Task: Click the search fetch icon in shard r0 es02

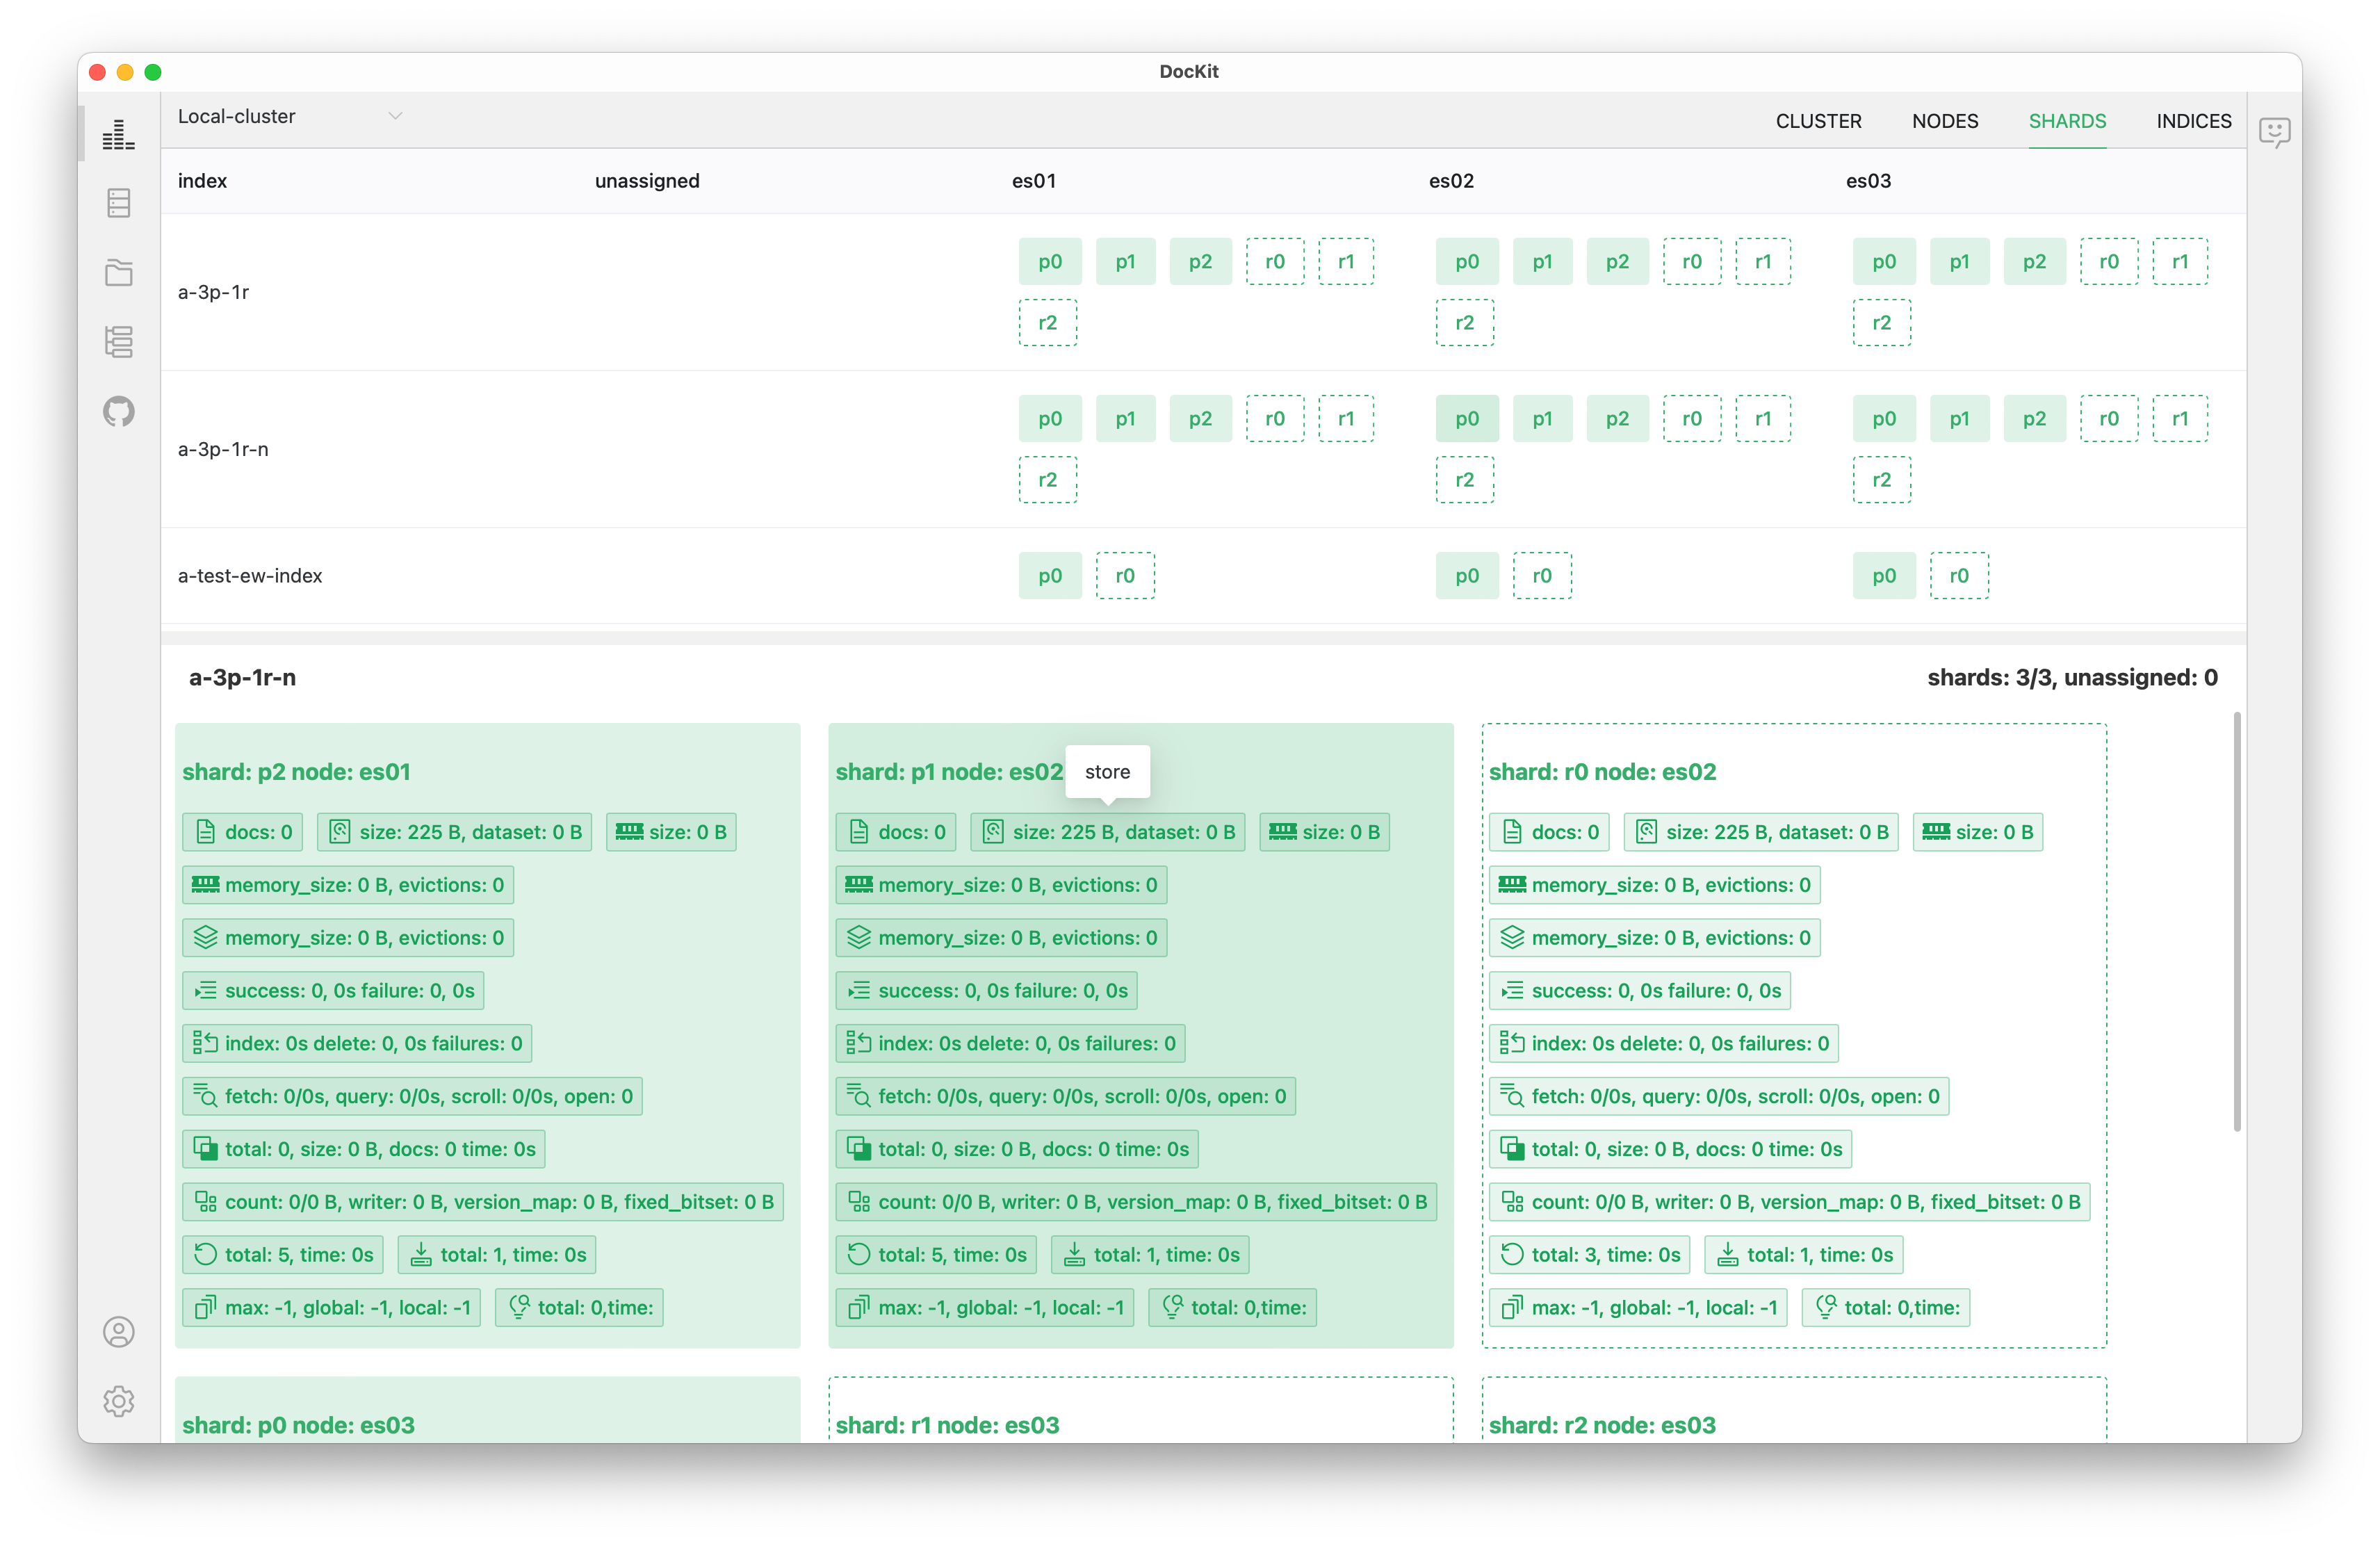Action: pos(1512,1096)
